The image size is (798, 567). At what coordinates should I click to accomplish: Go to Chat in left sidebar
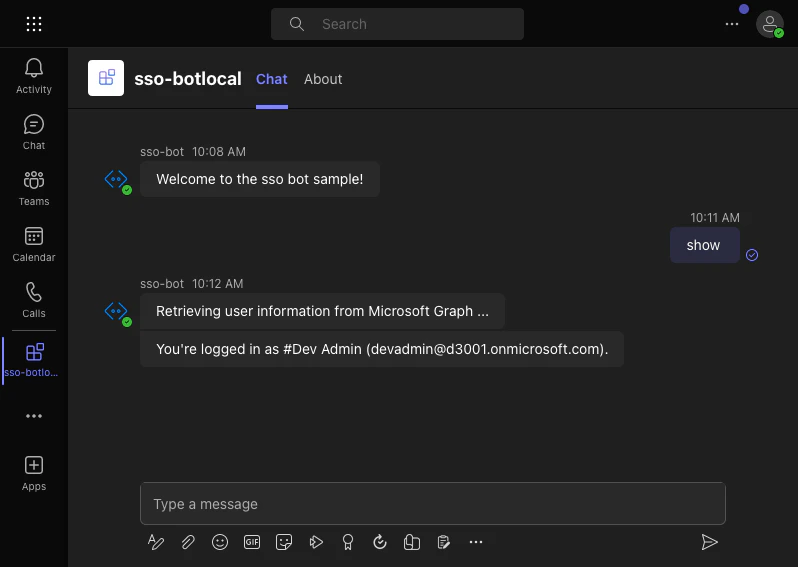(x=34, y=132)
